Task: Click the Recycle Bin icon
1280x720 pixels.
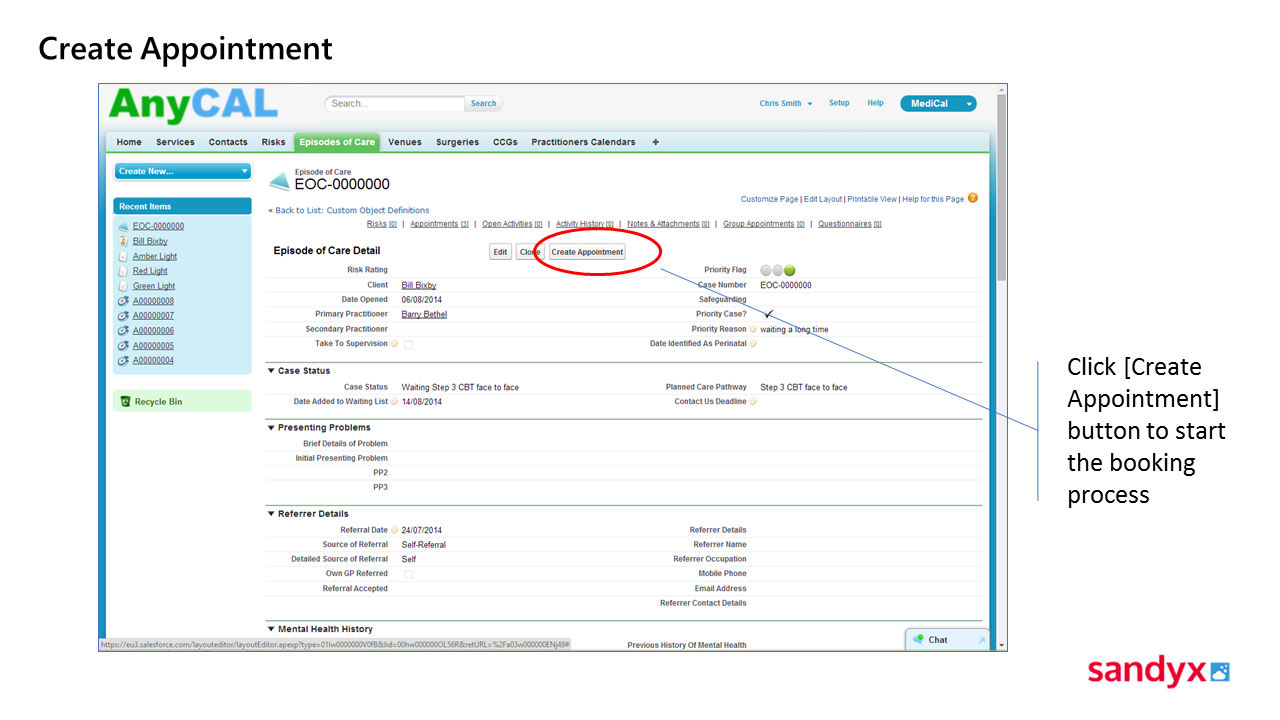Action: (x=125, y=401)
